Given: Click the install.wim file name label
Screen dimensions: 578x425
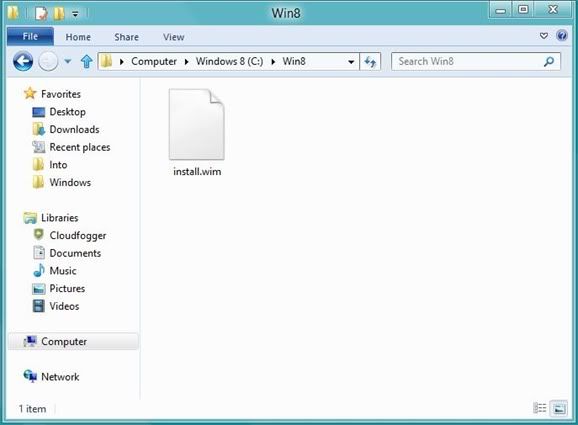Looking at the screenshot, I should tap(197, 172).
